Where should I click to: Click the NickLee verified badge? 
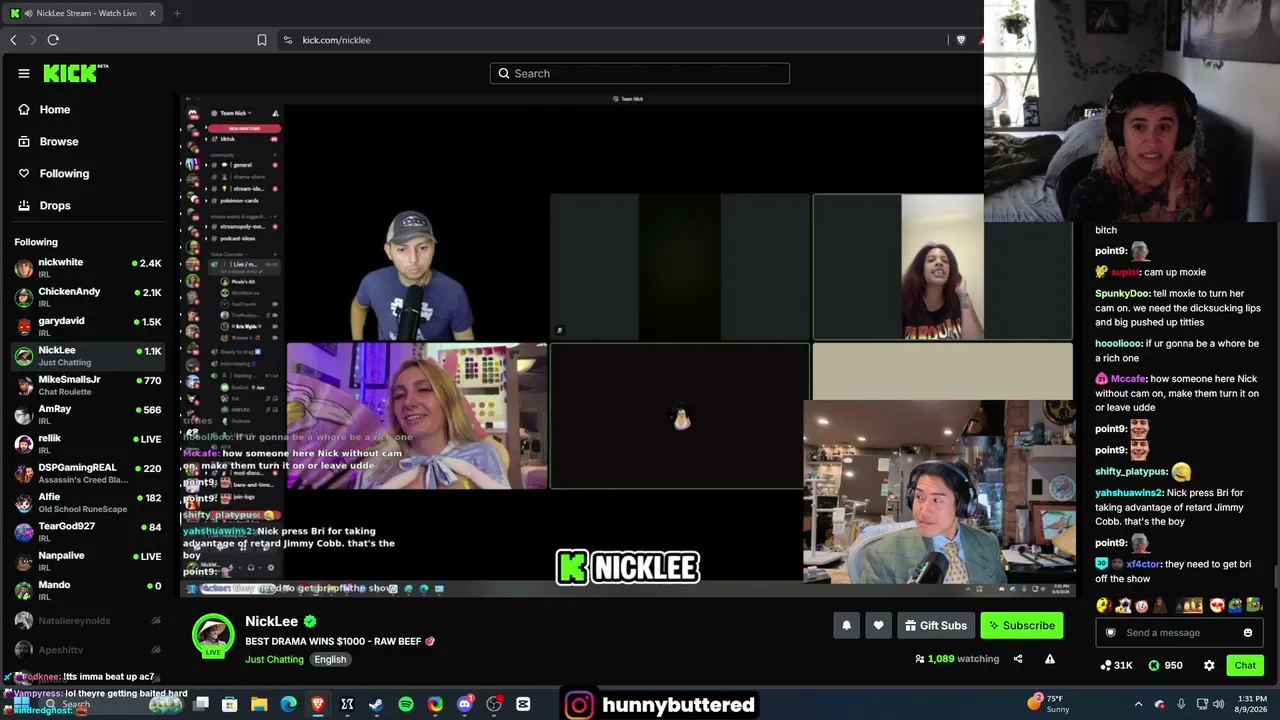pyautogui.click(x=310, y=622)
